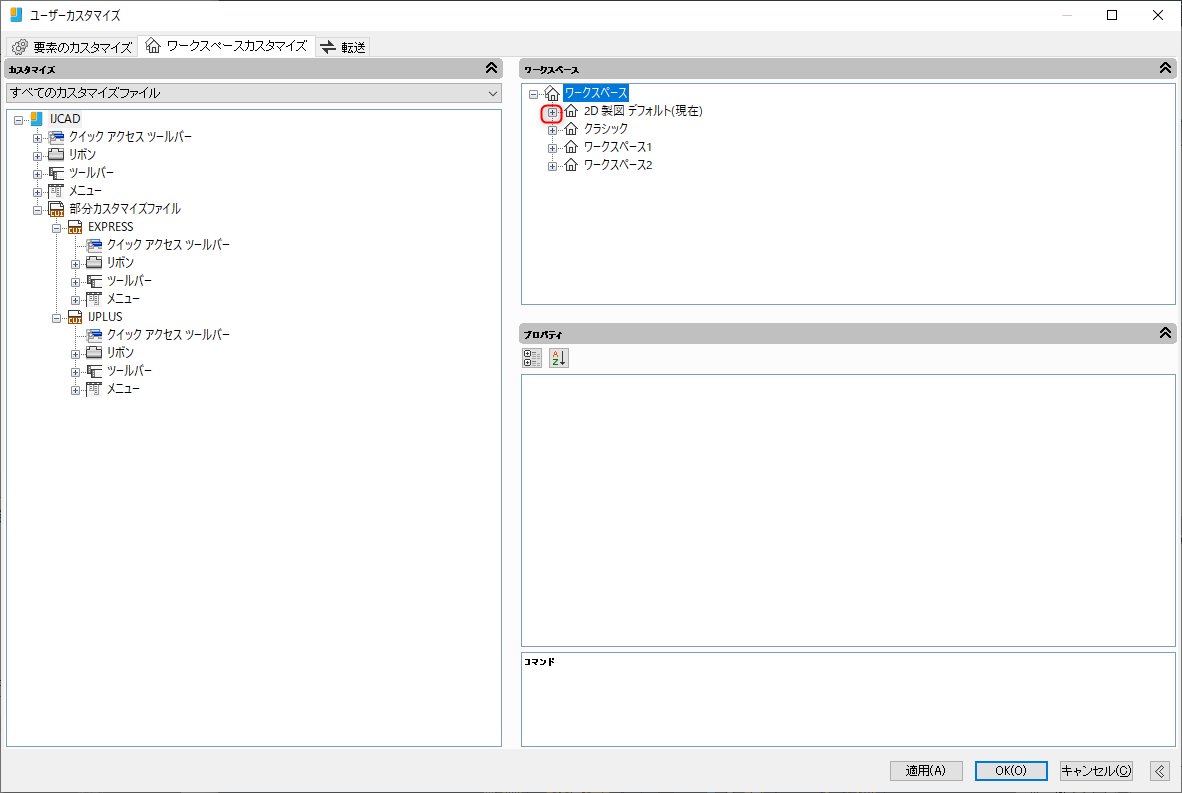Select the ワークスペース root label
The width and height of the screenshot is (1182, 793).
tap(596, 93)
